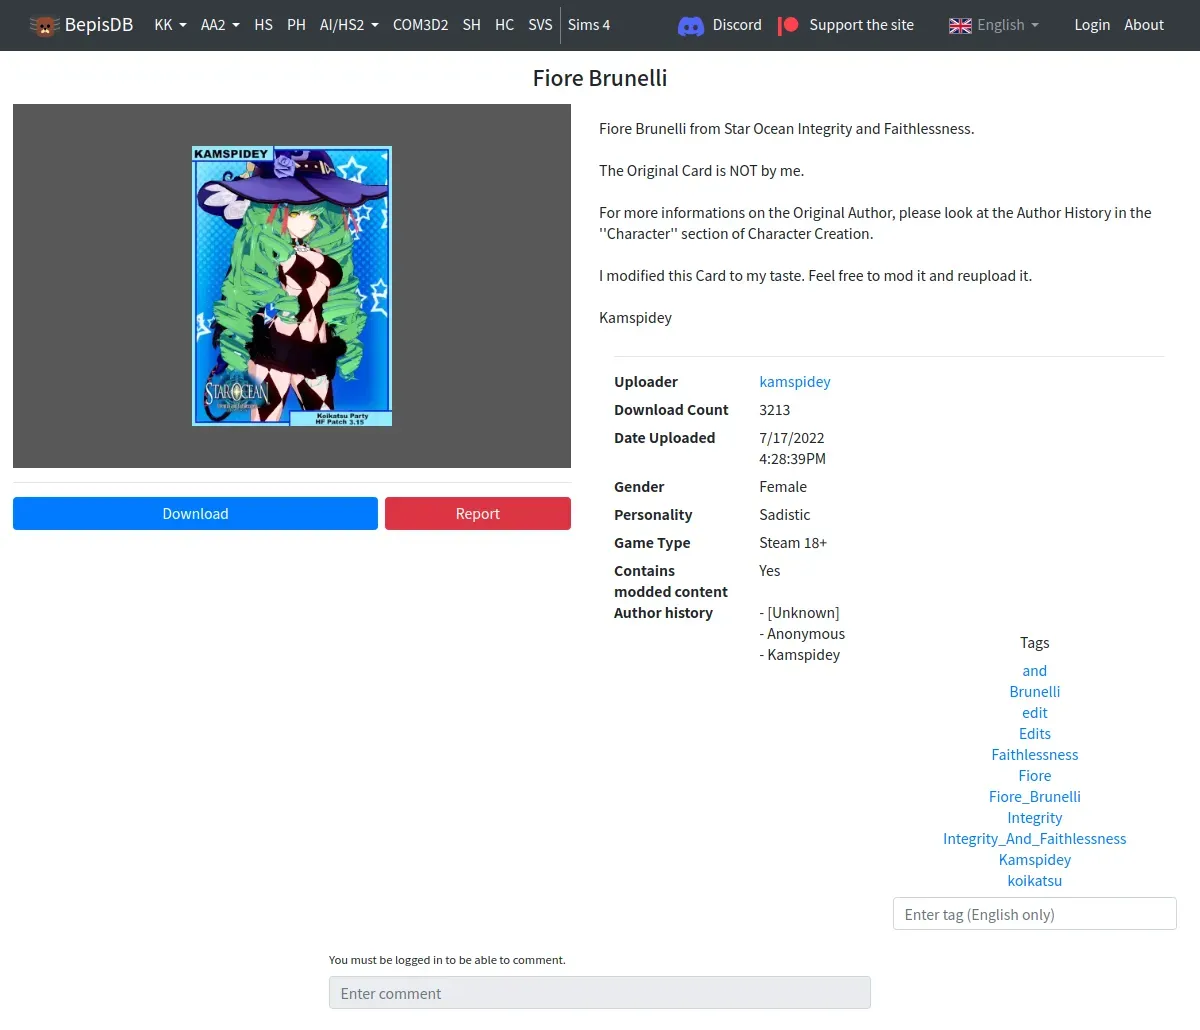Select the koikatsu tag
The width and height of the screenshot is (1200, 1030).
click(1035, 881)
